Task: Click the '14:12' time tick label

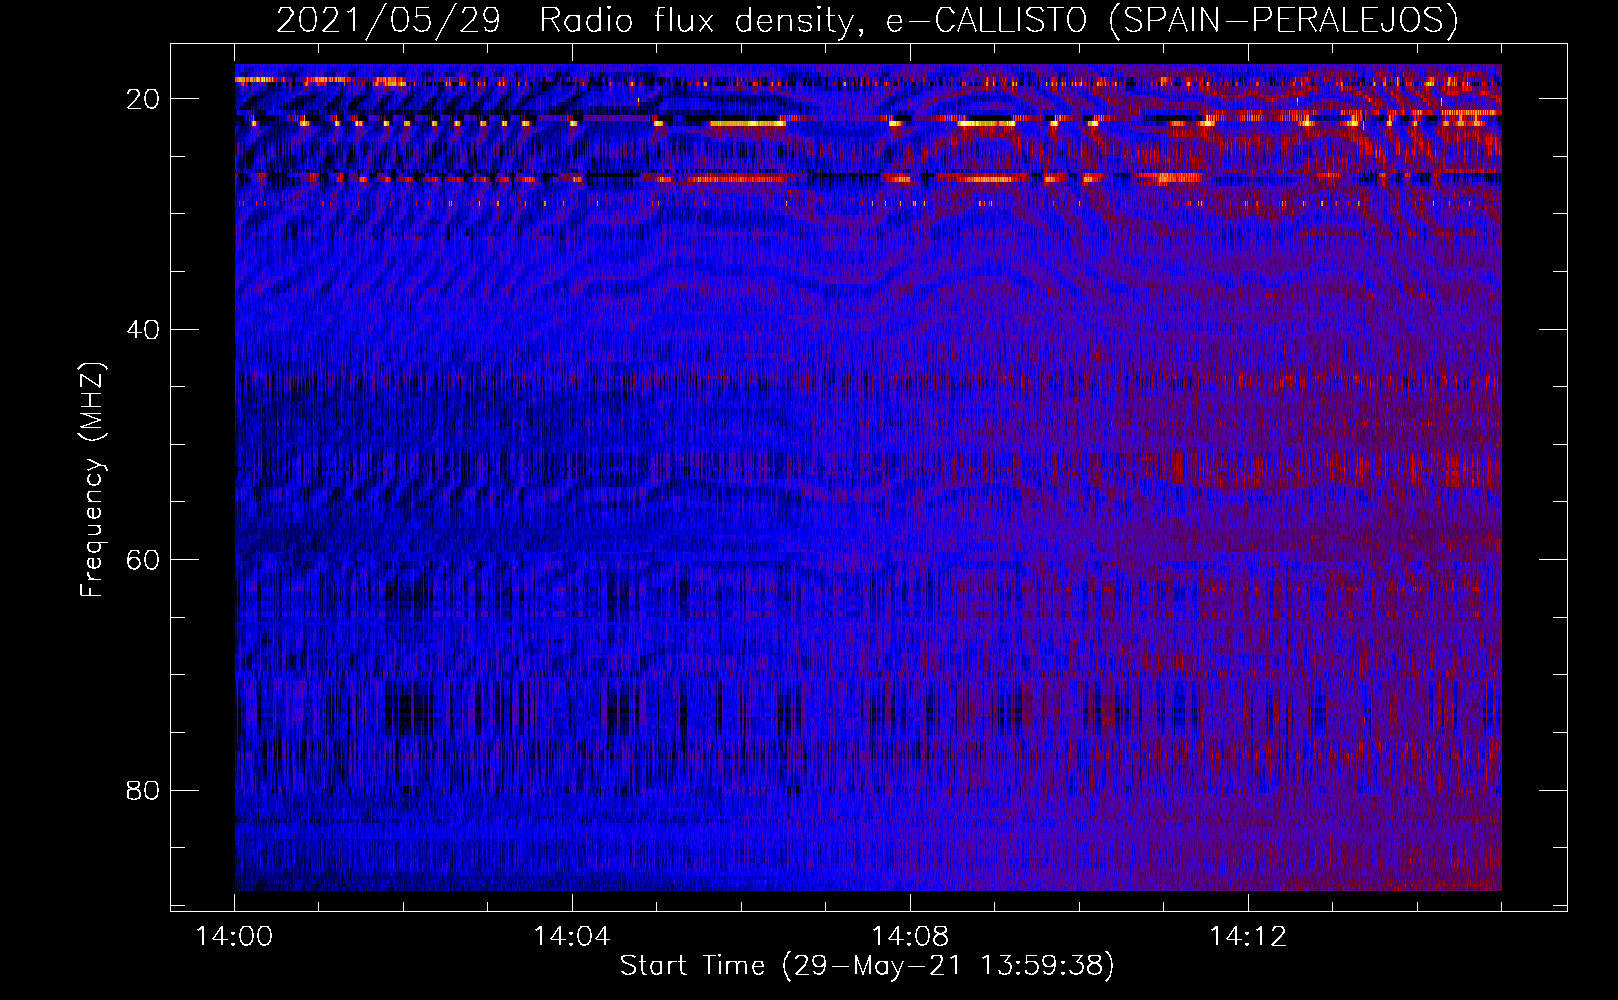Action: 1248,937
